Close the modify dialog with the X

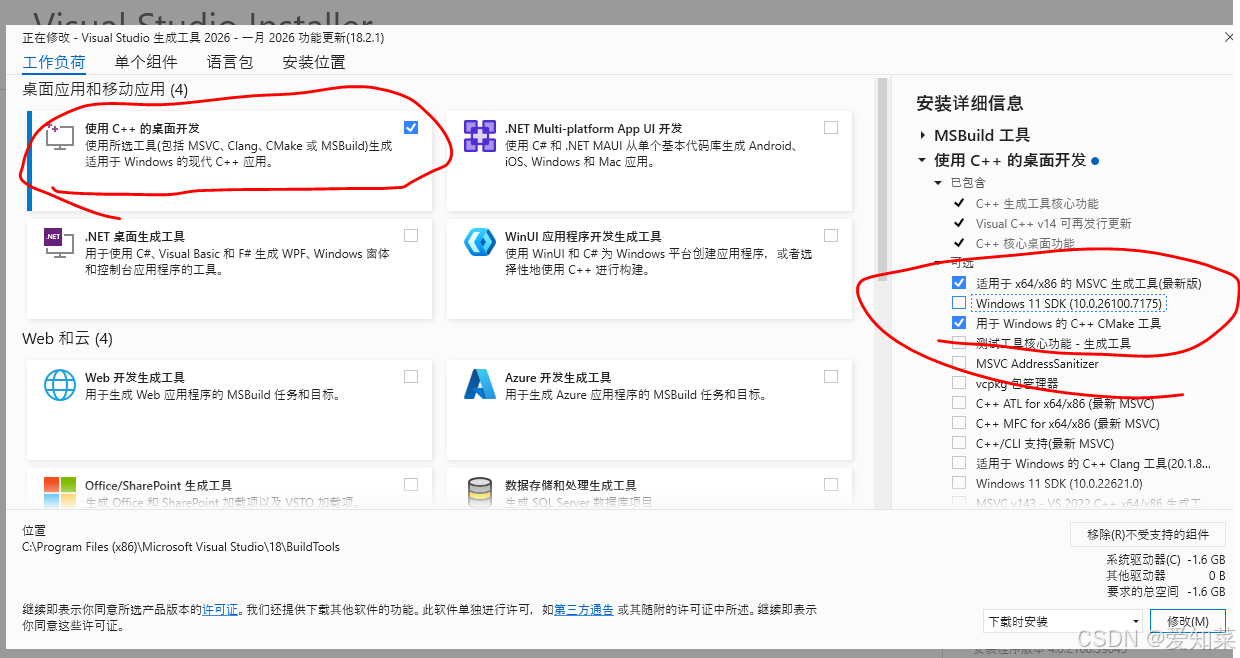click(x=1228, y=37)
